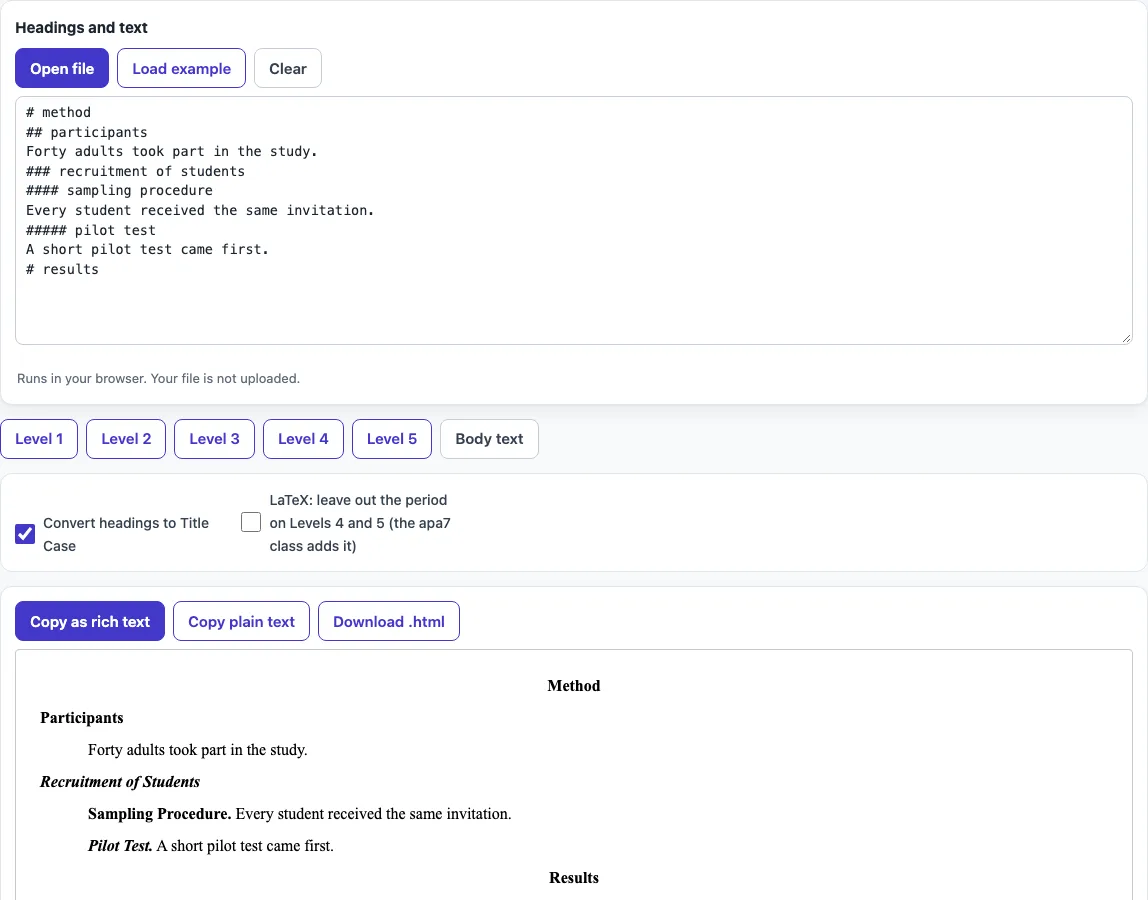Screen dimensions: 1148x900
Task: Click 'Every student received the same invitation.' in the editor
Action: click(x=200, y=210)
